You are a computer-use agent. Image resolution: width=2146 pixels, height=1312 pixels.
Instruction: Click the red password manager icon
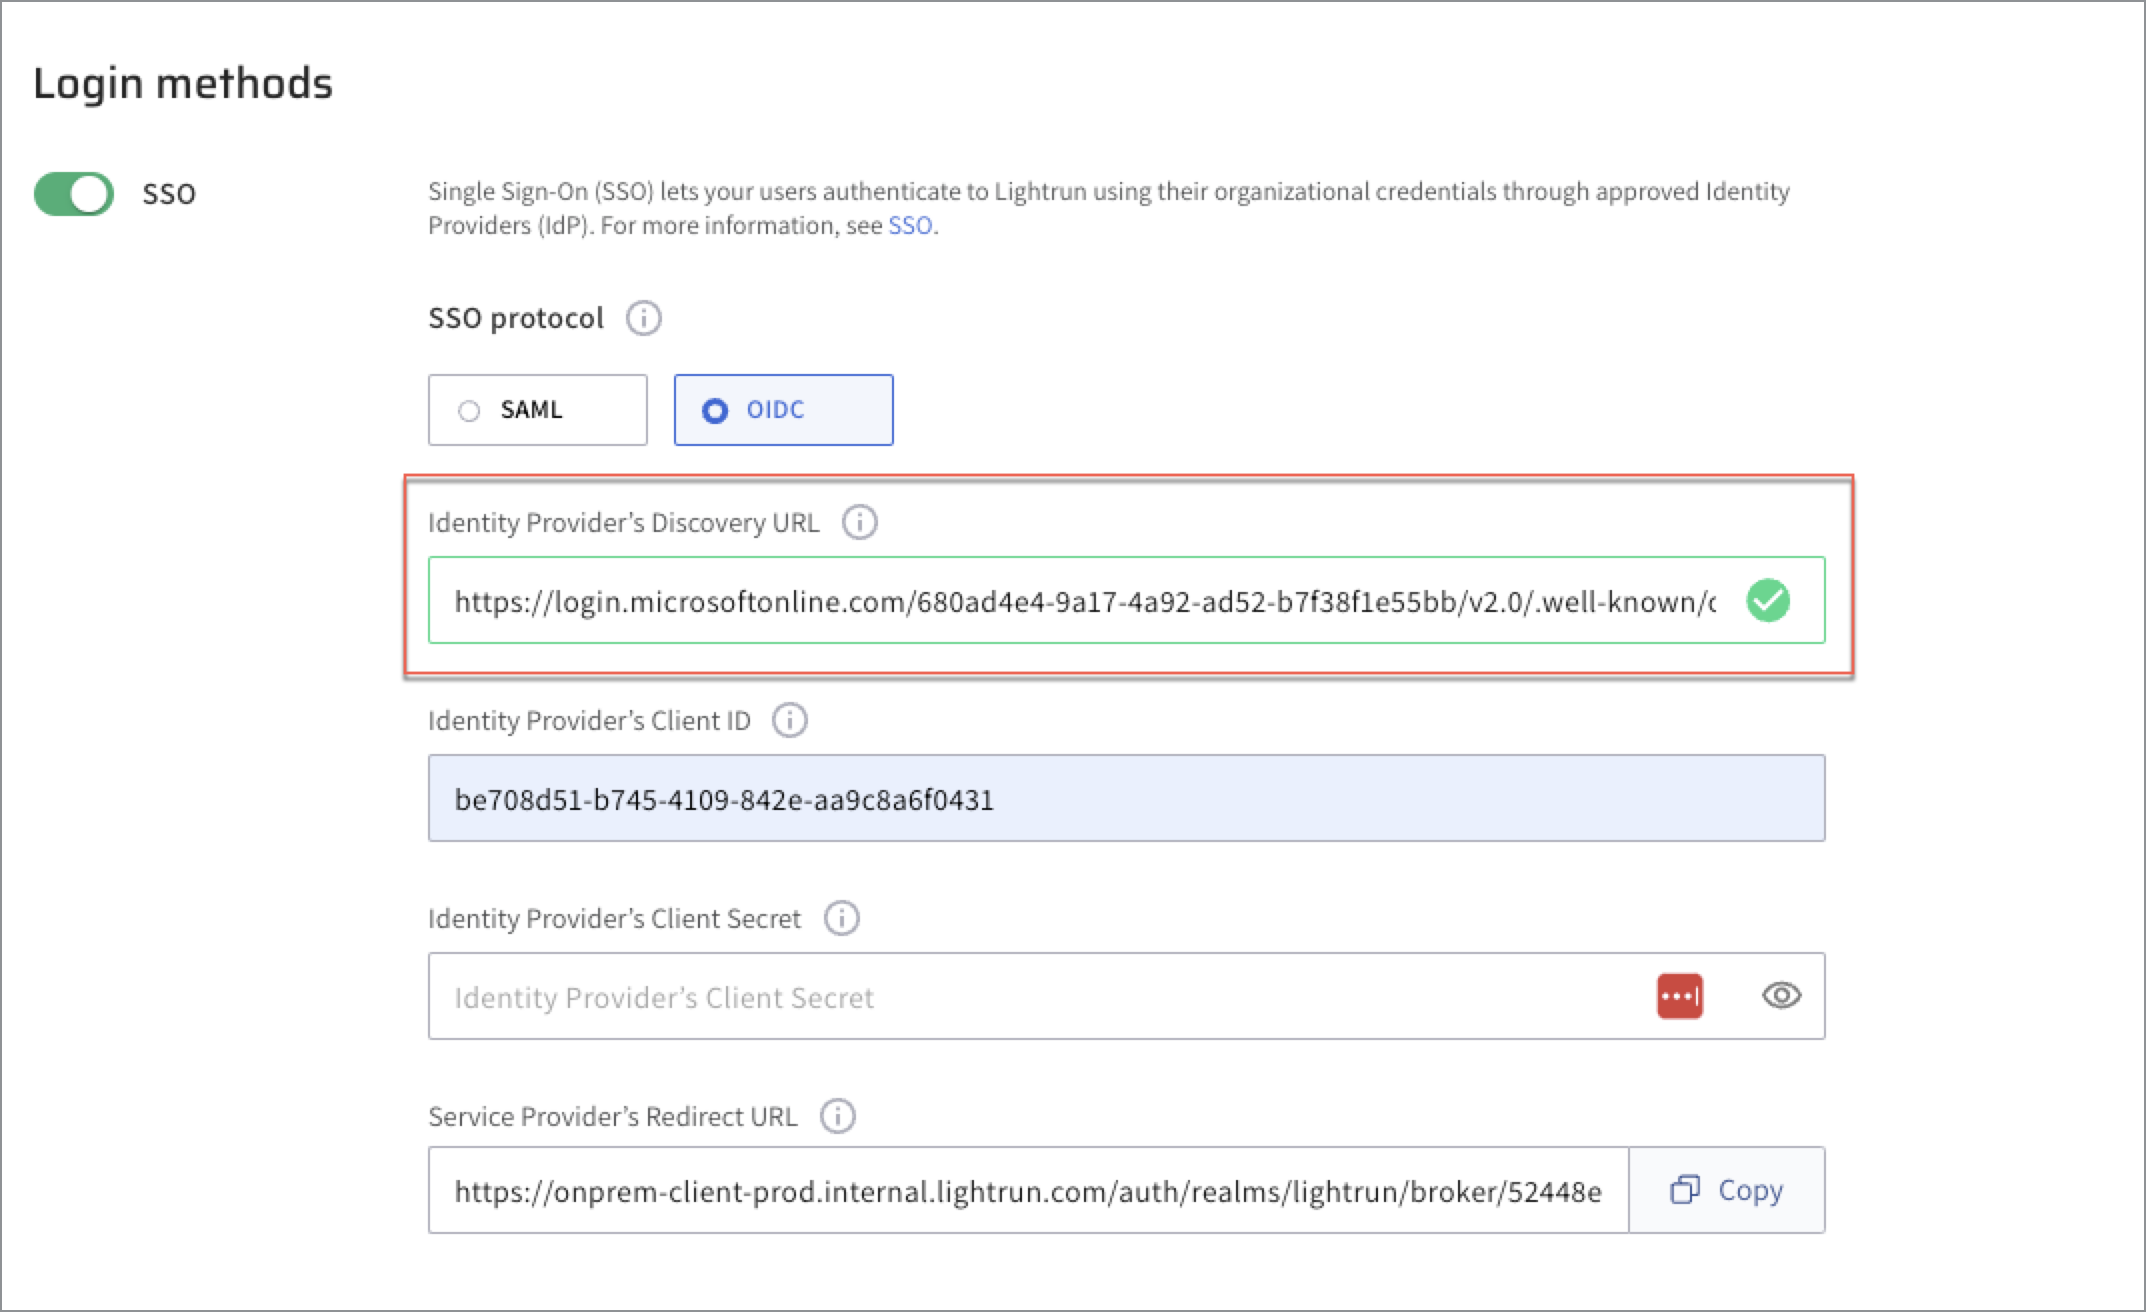pyautogui.click(x=1679, y=996)
